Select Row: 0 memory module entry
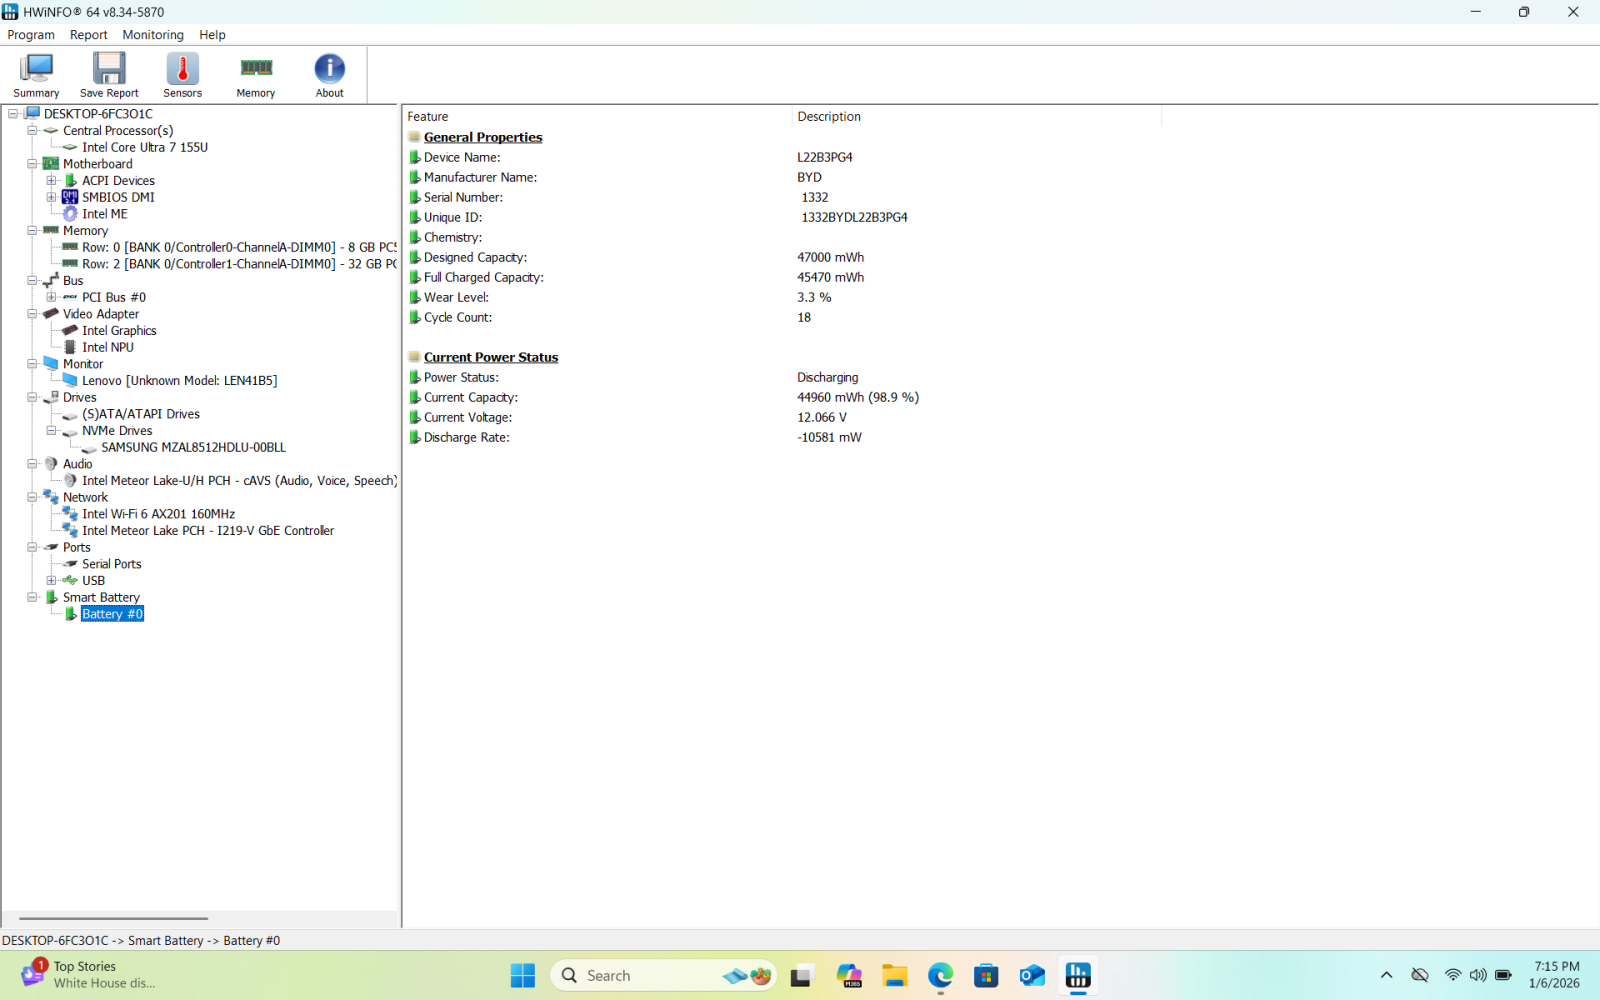1600x1000 pixels. pos(239,247)
